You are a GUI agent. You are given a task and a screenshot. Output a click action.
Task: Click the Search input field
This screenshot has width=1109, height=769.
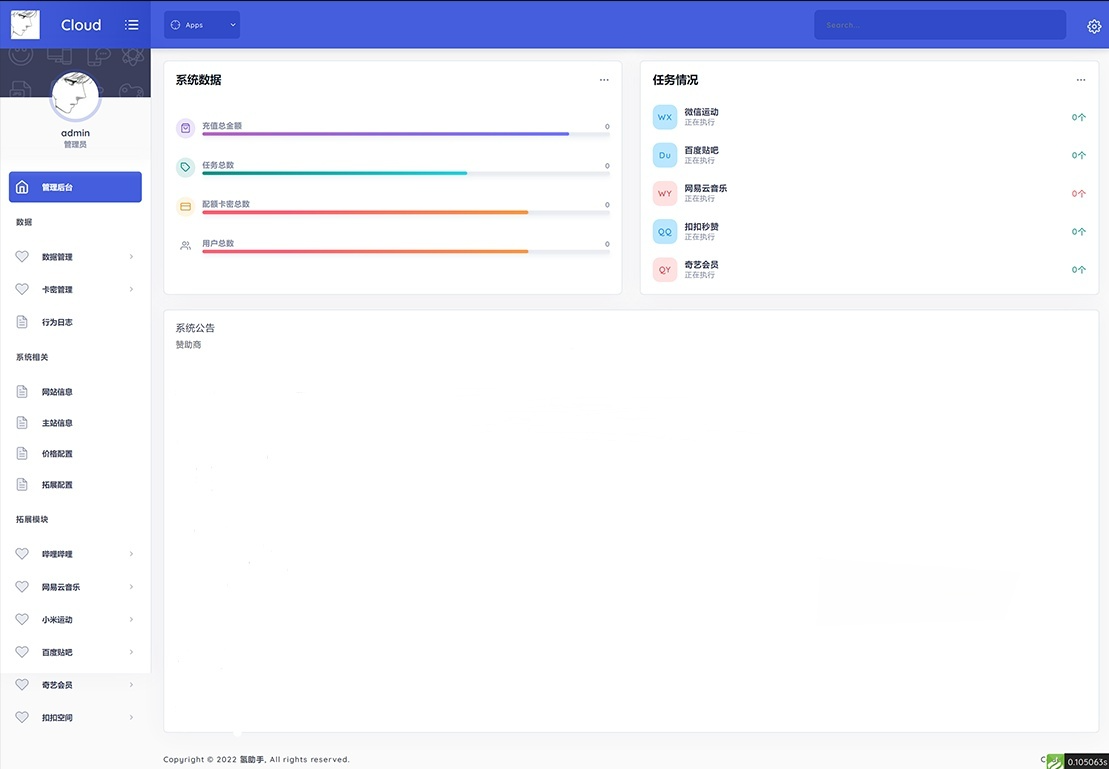(x=939, y=25)
